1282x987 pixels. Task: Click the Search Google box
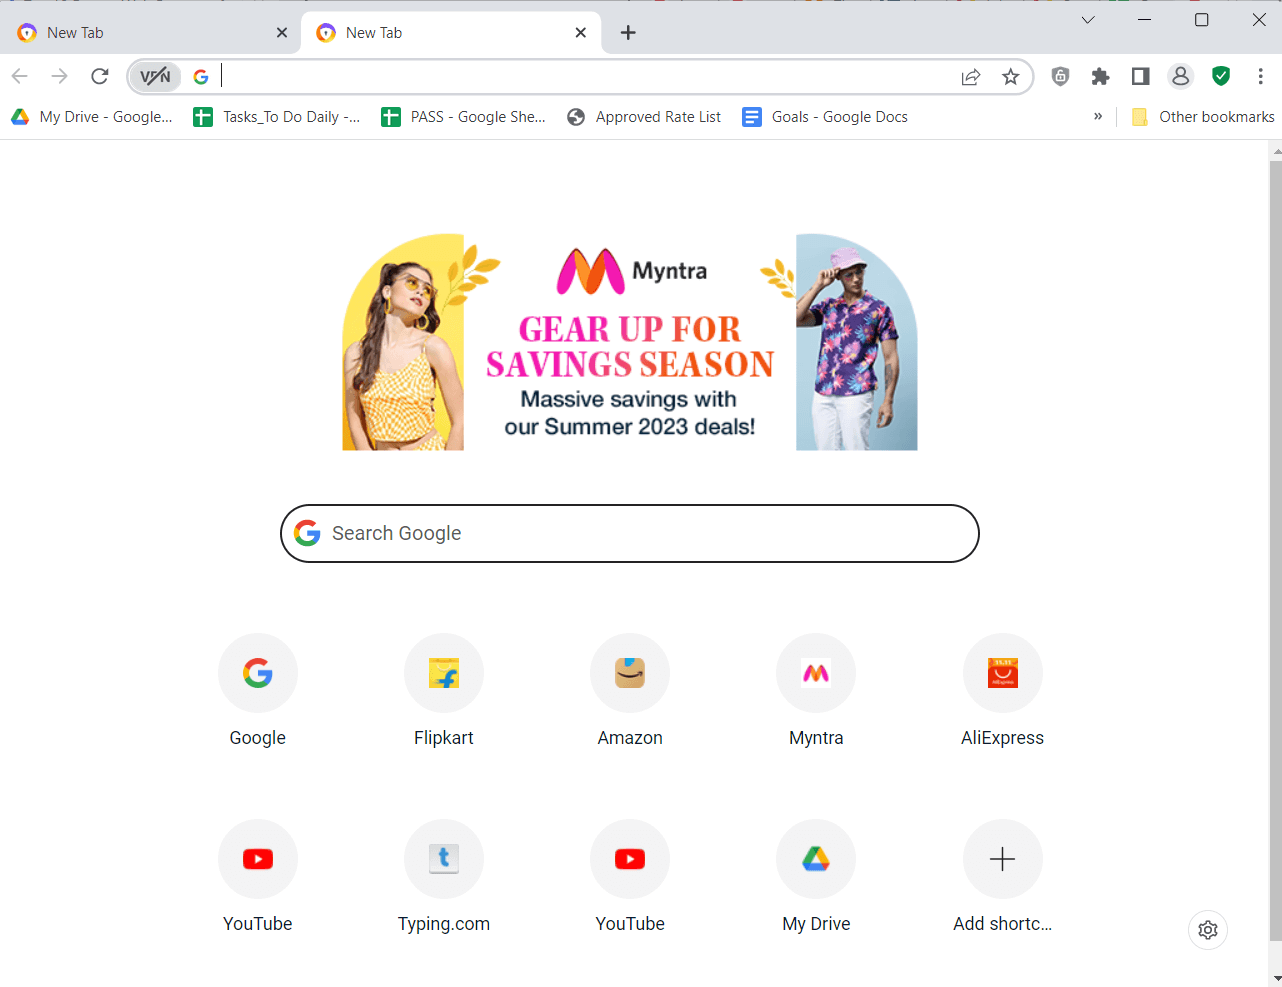tap(630, 533)
